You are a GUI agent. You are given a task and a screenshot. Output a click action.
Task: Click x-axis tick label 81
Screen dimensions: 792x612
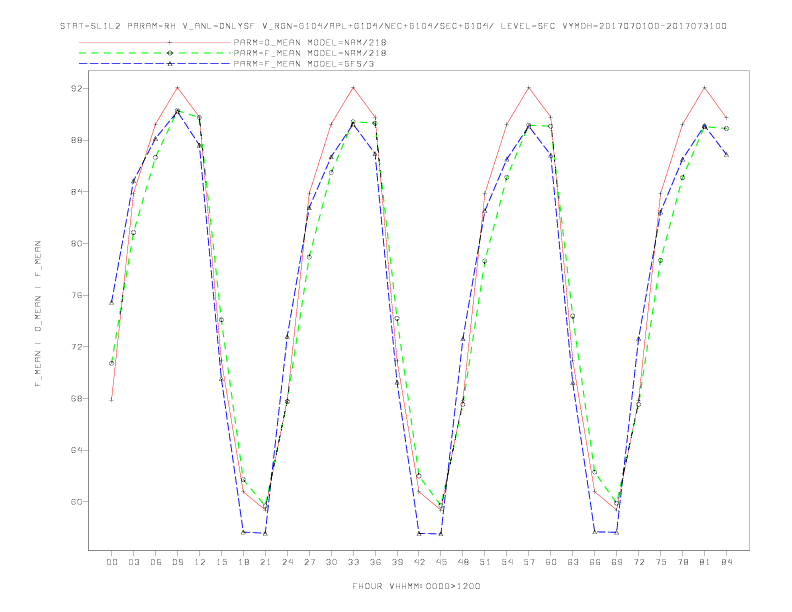(705, 562)
